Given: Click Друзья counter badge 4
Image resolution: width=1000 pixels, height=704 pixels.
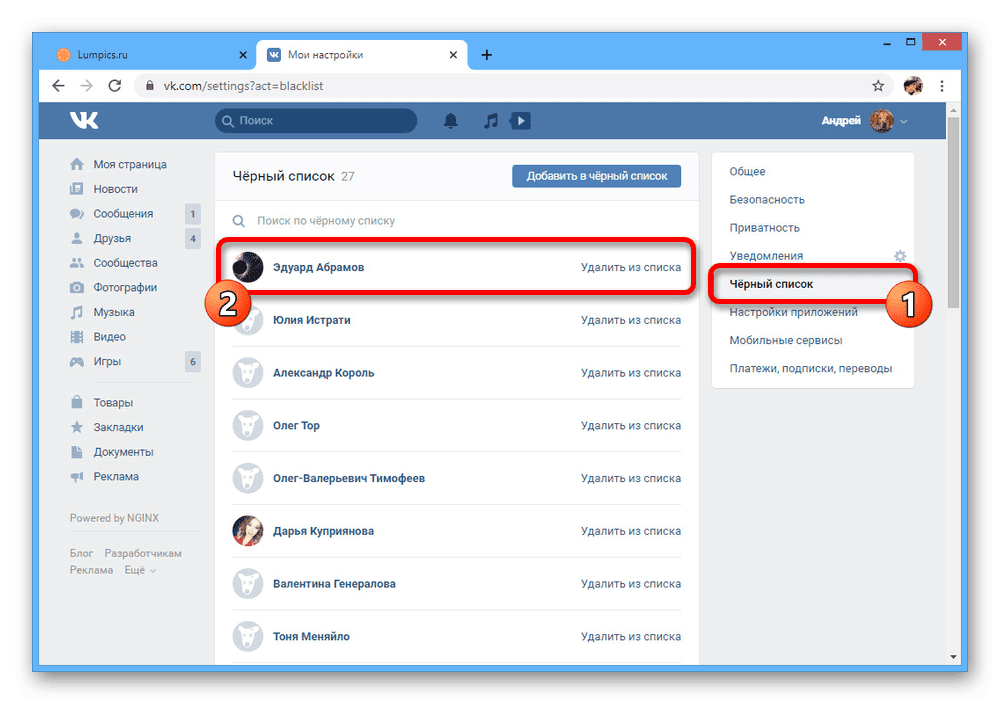Looking at the screenshot, I should tap(193, 238).
